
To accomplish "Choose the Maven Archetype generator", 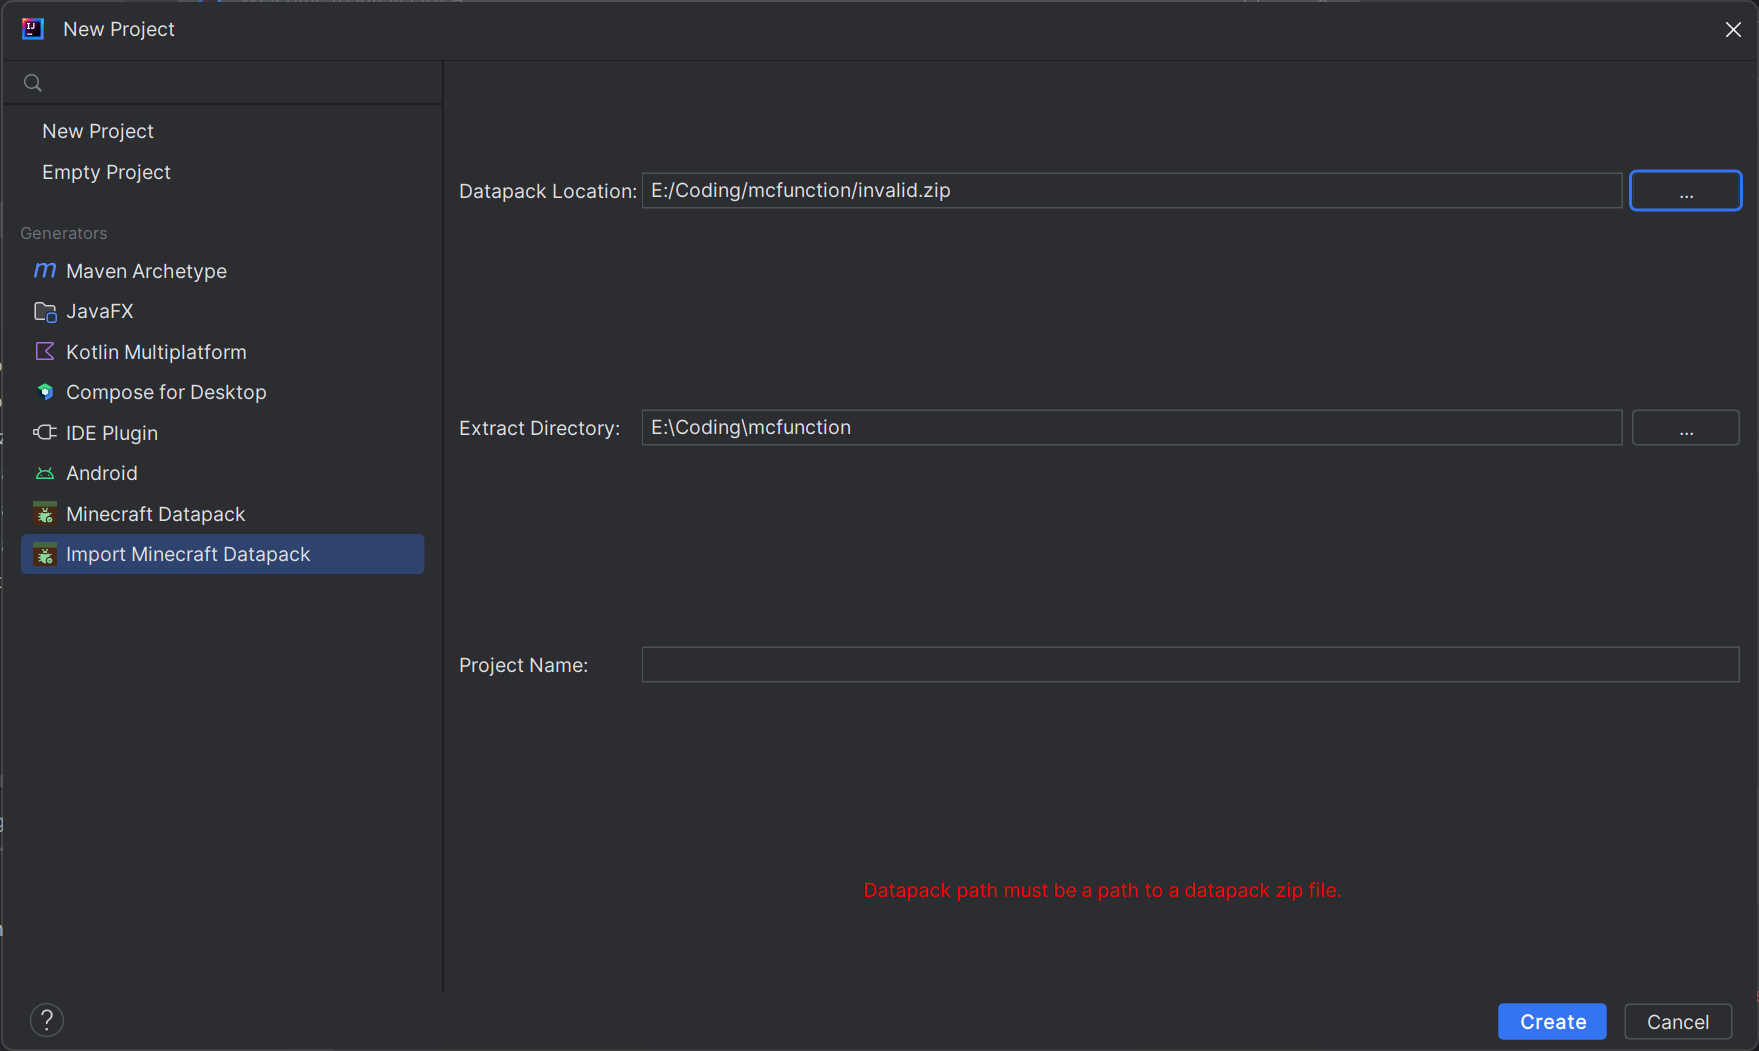I will (222, 271).
